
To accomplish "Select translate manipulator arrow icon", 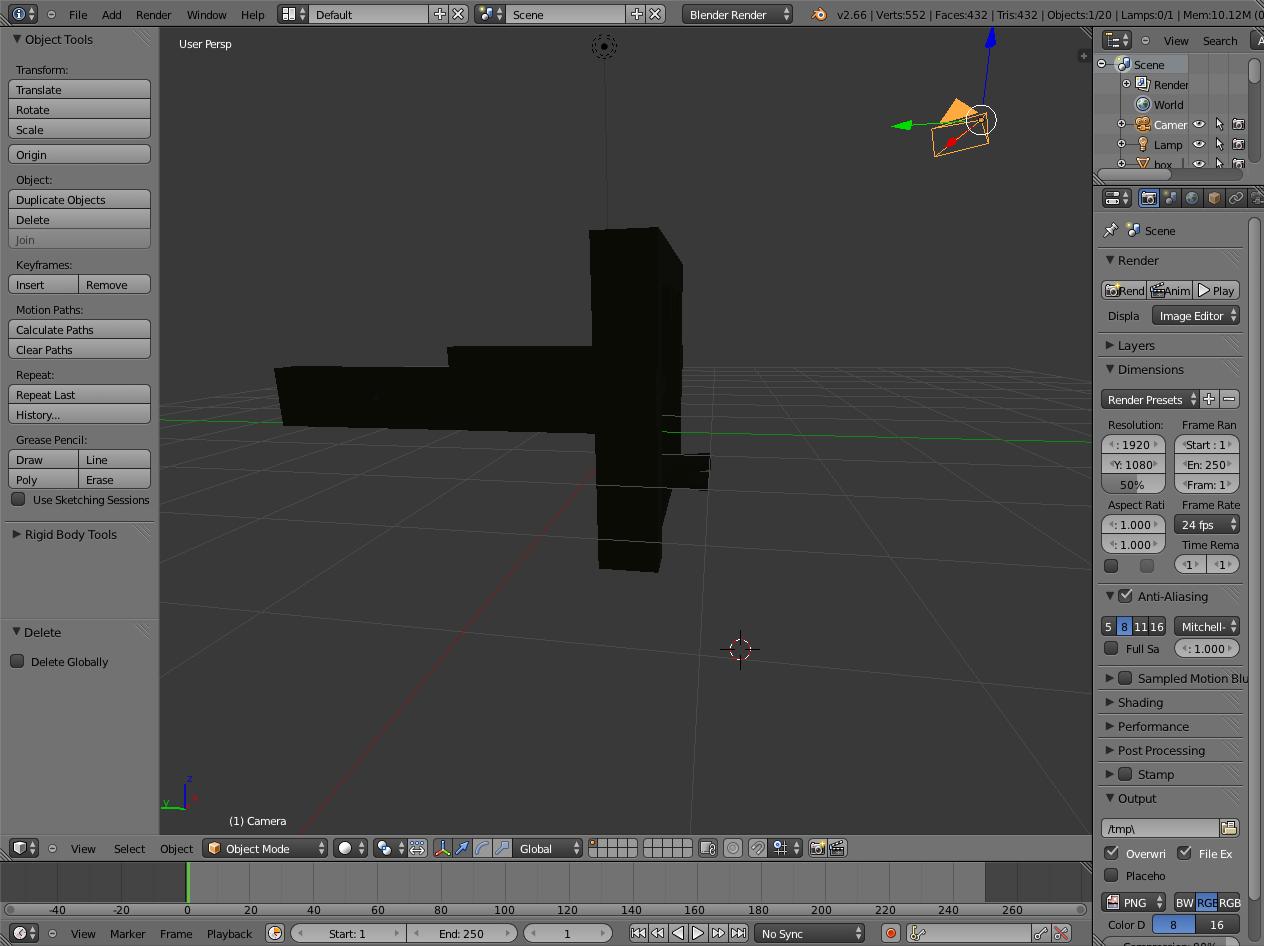I will [x=462, y=848].
